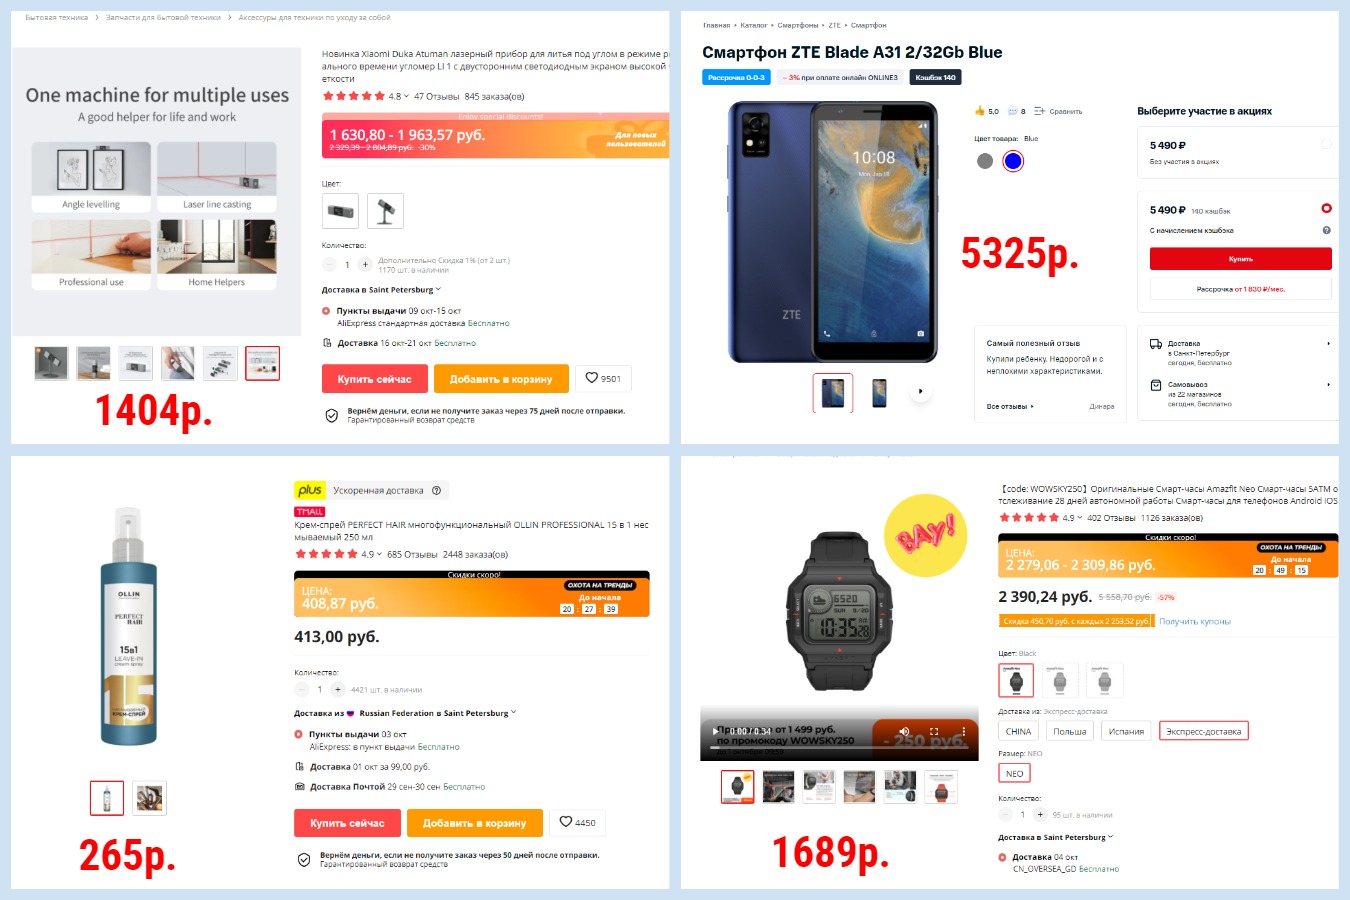Viewport: 1350px width, 900px height.
Task: Click Добавить в корзину for hair spray
Action: pyautogui.click(x=474, y=823)
